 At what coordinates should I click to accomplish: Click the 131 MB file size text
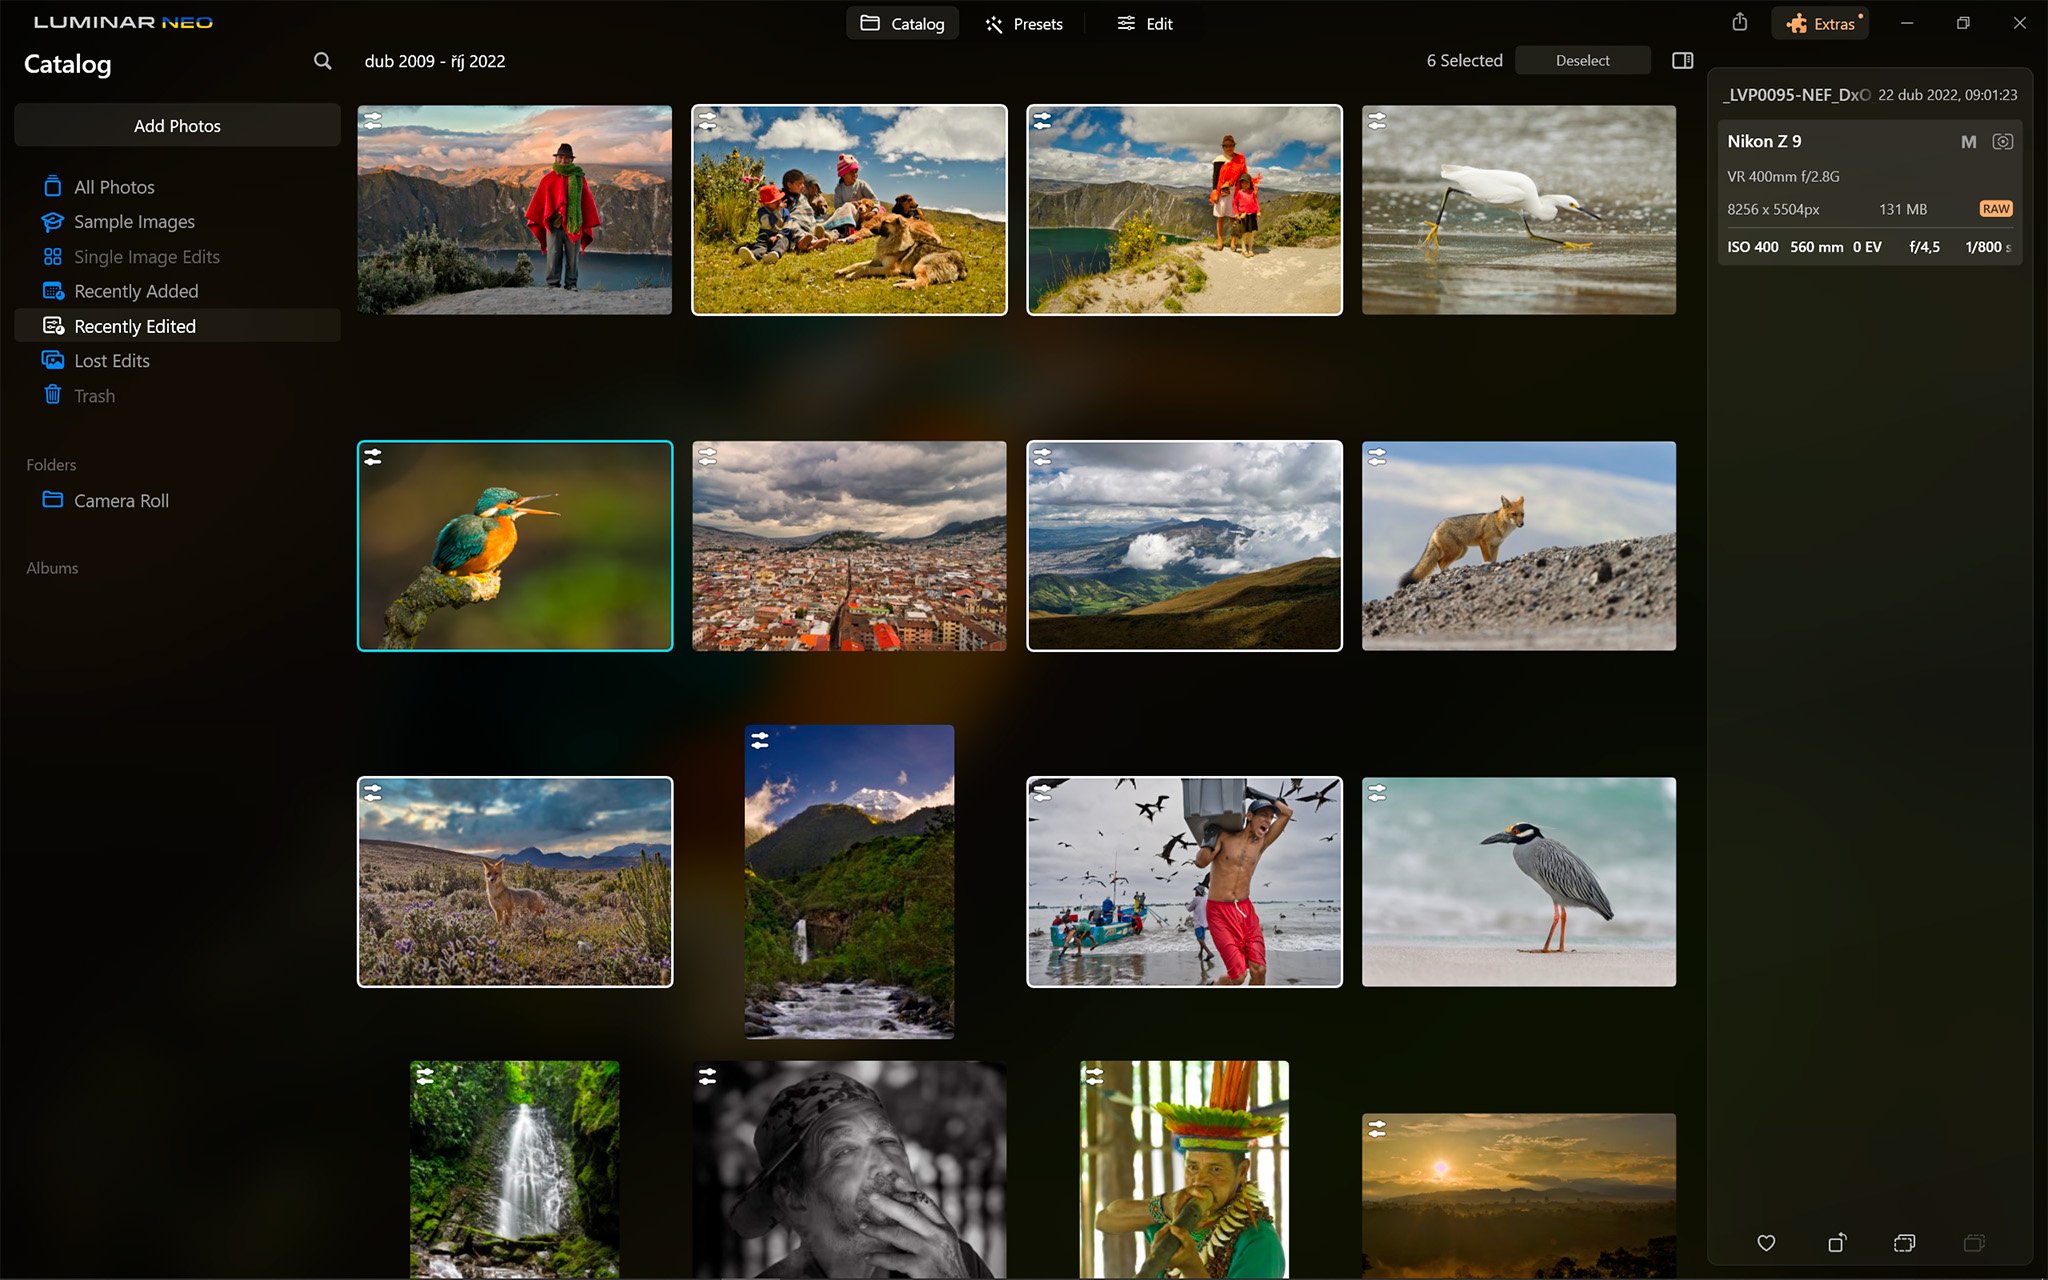(1902, 209)
